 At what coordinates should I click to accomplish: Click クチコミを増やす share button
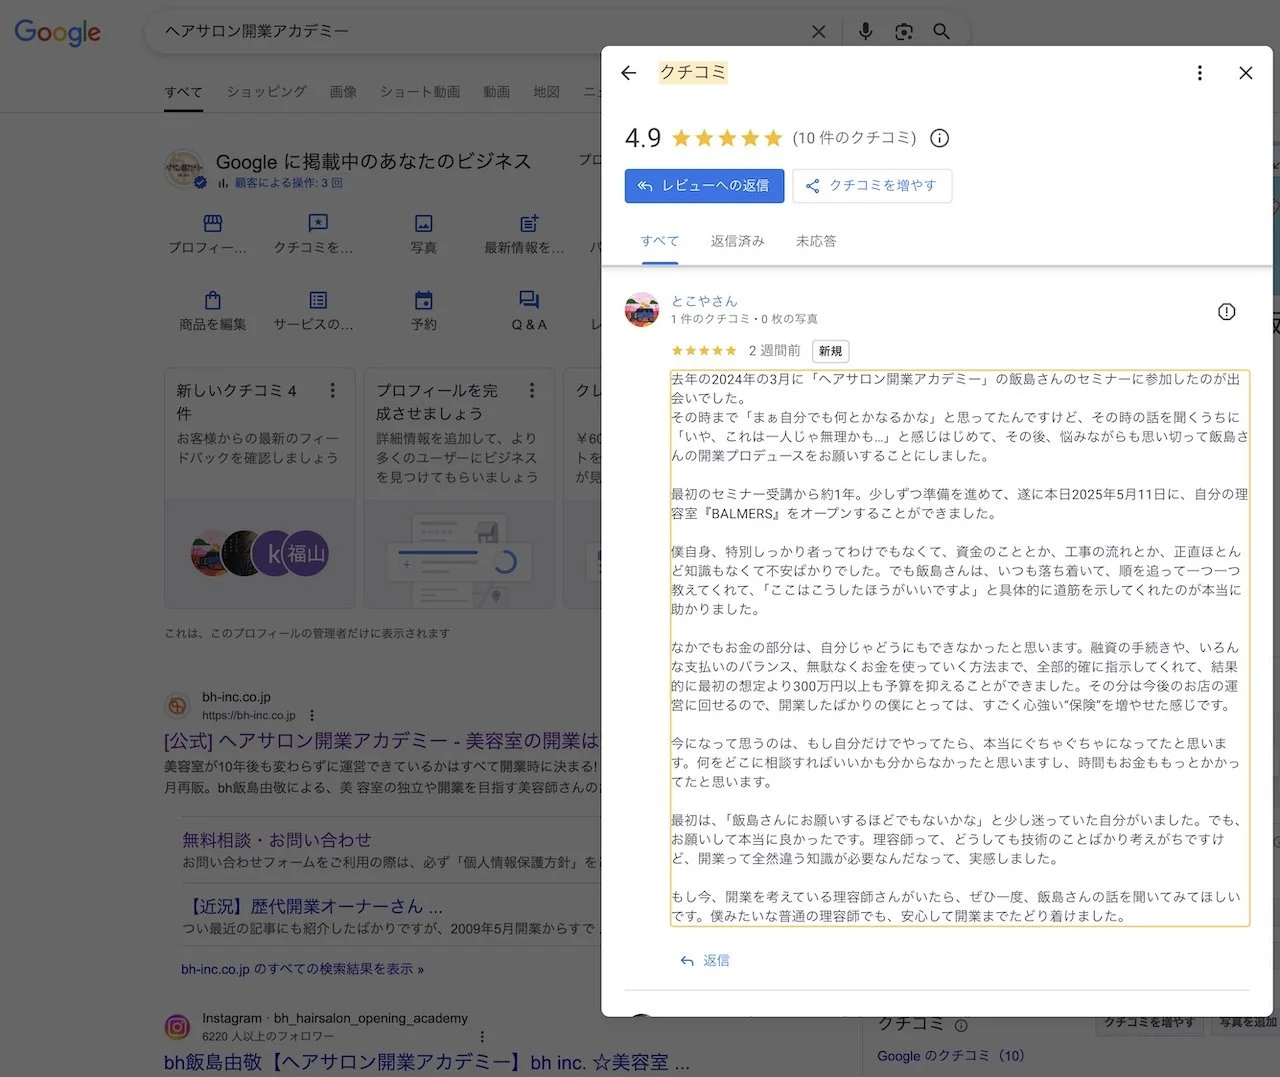click(x=872, y=186)
